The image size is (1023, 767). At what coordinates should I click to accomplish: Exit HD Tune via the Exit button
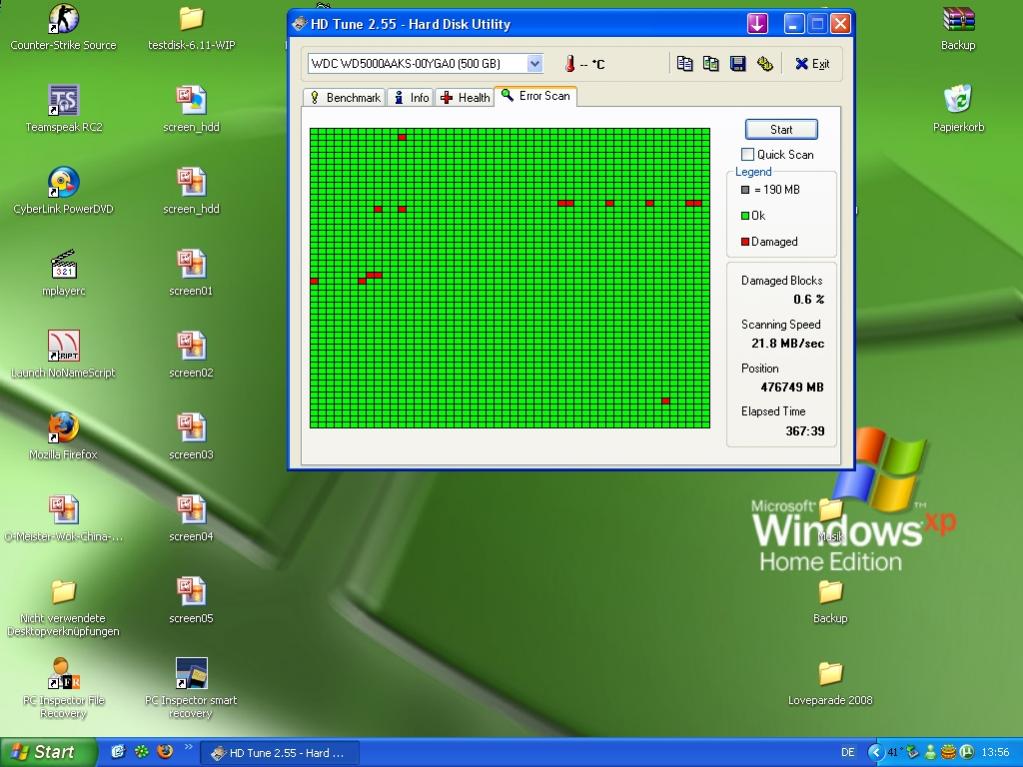click(812, 63)
